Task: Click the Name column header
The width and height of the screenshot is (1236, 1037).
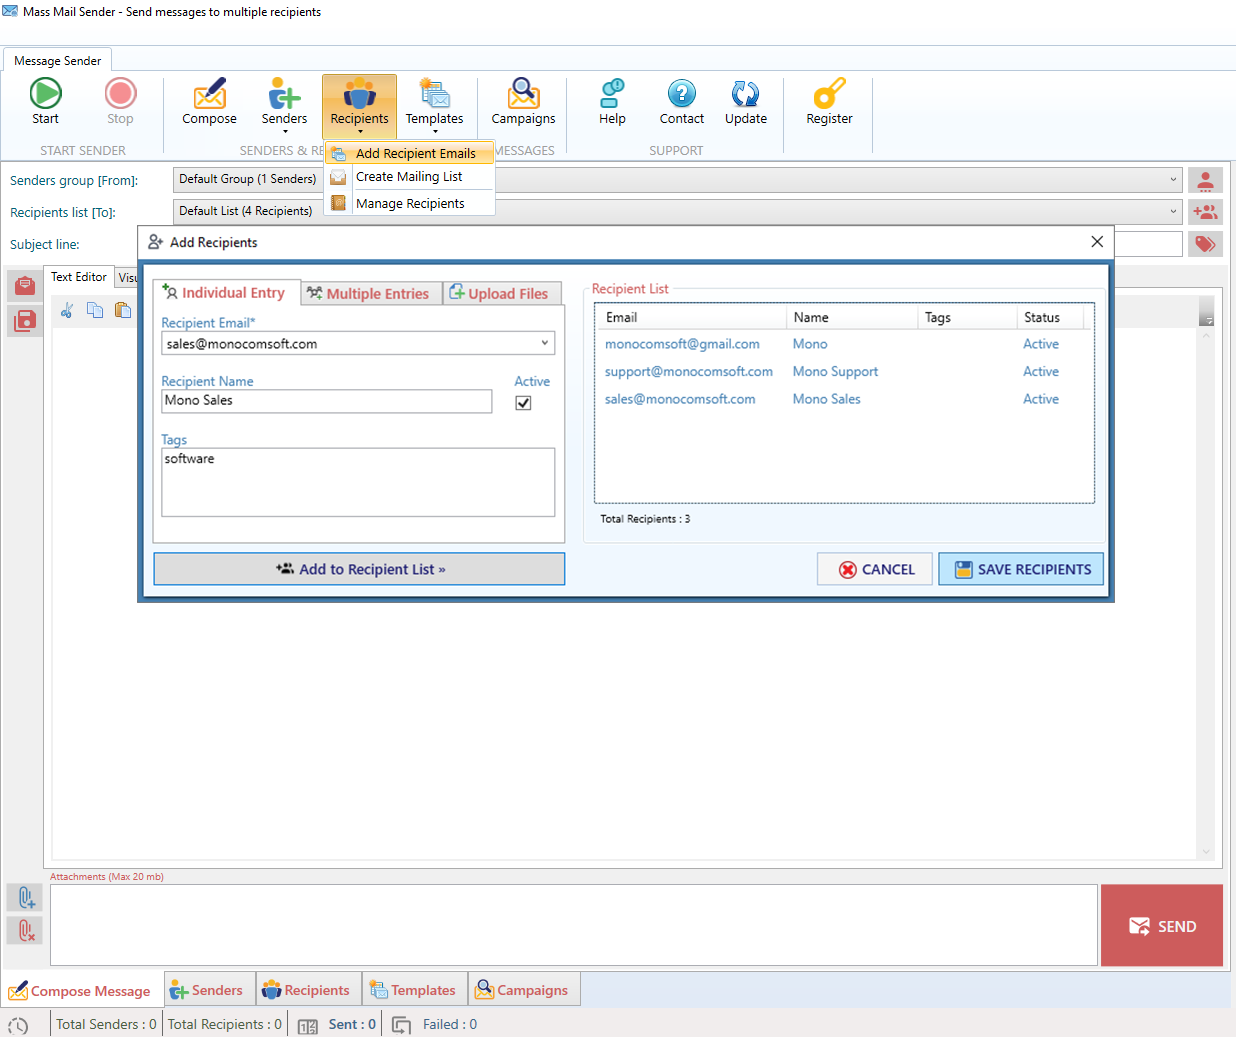Action: pyautogui.click(x=851, y=317)
